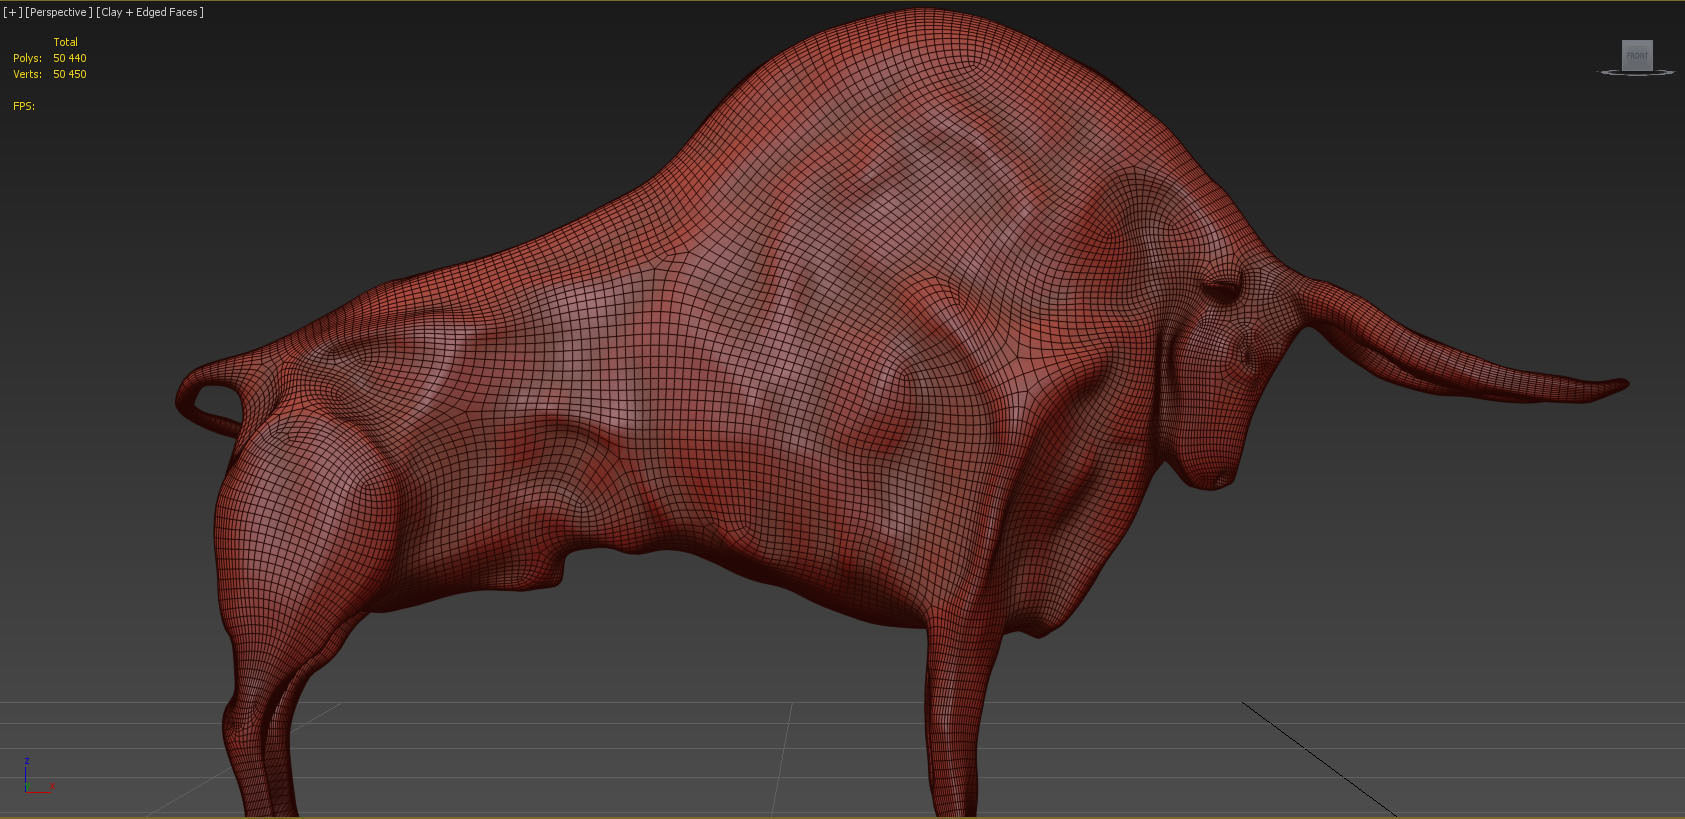The height and width of the screenshot is (819, 1685).
Task: Open the [Clay + Edged Faces] shading menu
Action: (x=150, y=12)
